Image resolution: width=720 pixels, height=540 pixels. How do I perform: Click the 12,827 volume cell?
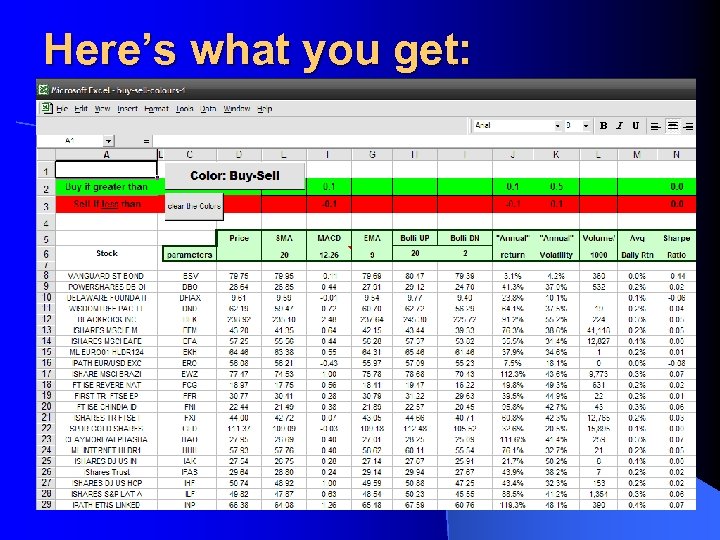click(598, 341)
